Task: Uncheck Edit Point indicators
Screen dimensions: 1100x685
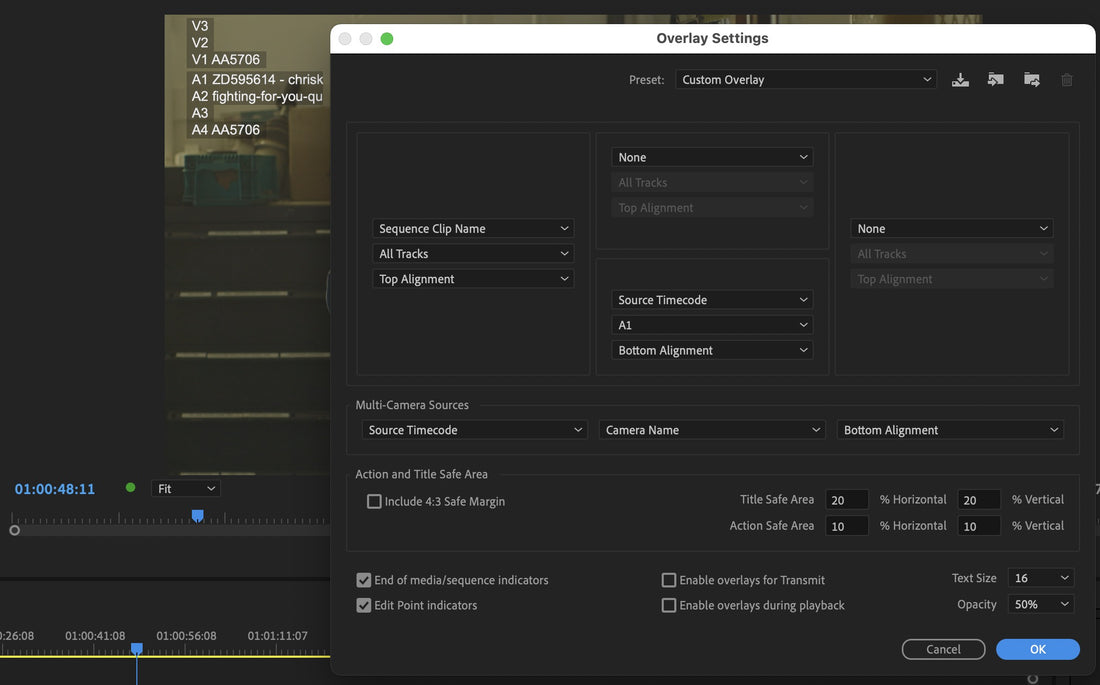Action: [x=364, y=604]
